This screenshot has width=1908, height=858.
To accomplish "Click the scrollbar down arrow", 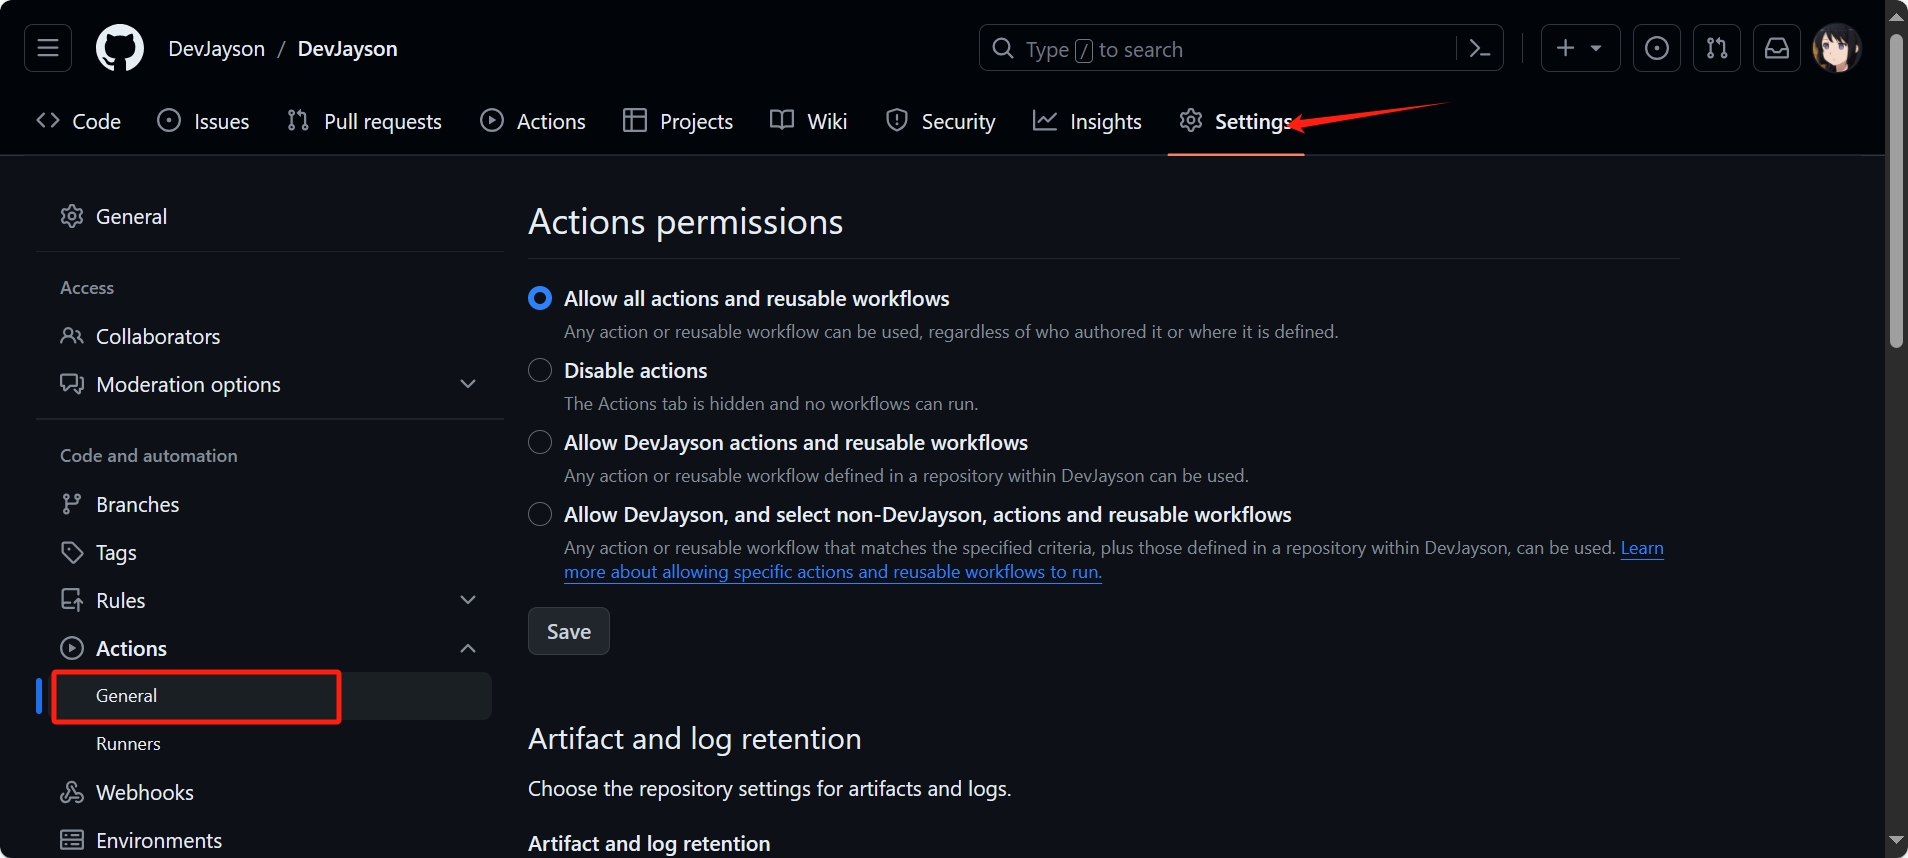I will (x=1896, y=840).
